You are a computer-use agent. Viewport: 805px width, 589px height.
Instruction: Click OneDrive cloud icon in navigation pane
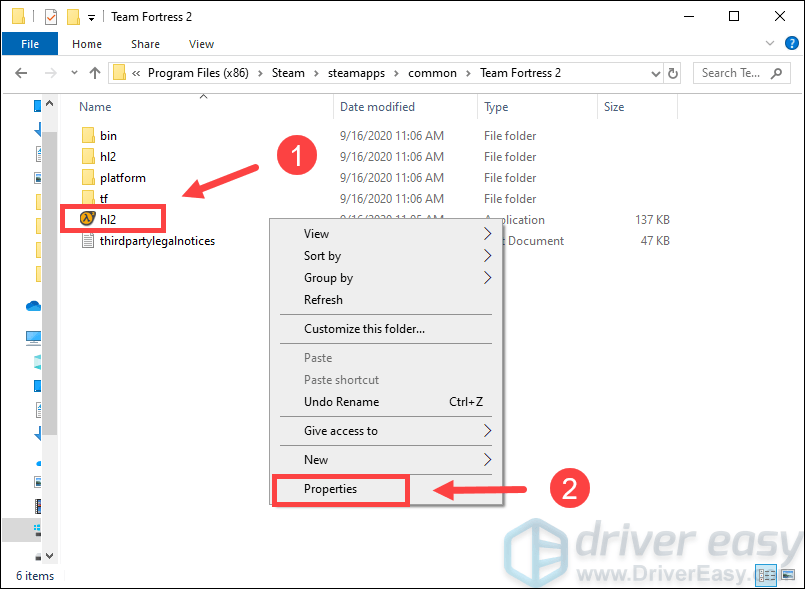[x=33, y=306]
